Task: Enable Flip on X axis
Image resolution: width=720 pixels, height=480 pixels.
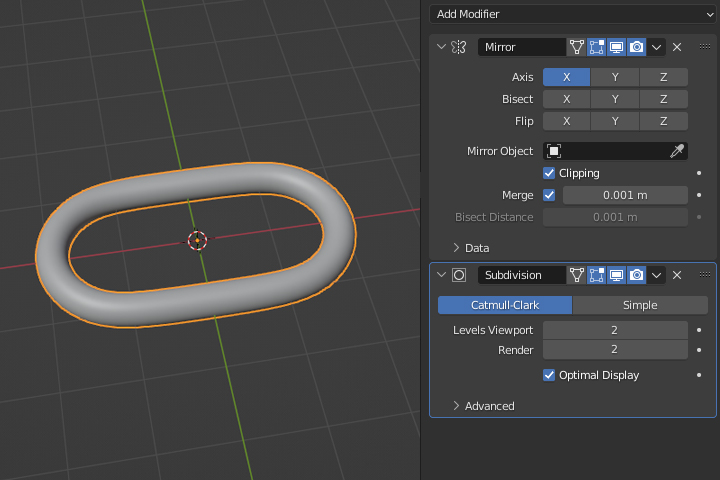Action: (x=566, y=121)
